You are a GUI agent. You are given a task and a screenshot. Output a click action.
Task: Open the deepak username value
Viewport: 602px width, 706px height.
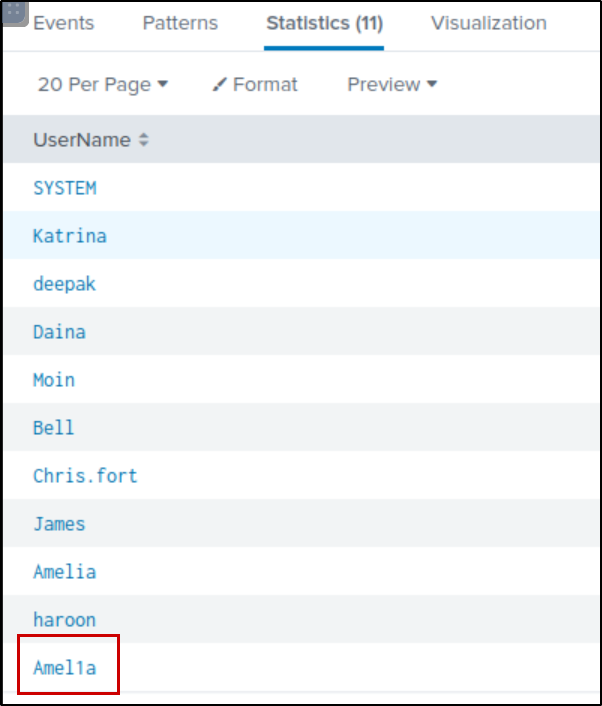coord(65,284)
